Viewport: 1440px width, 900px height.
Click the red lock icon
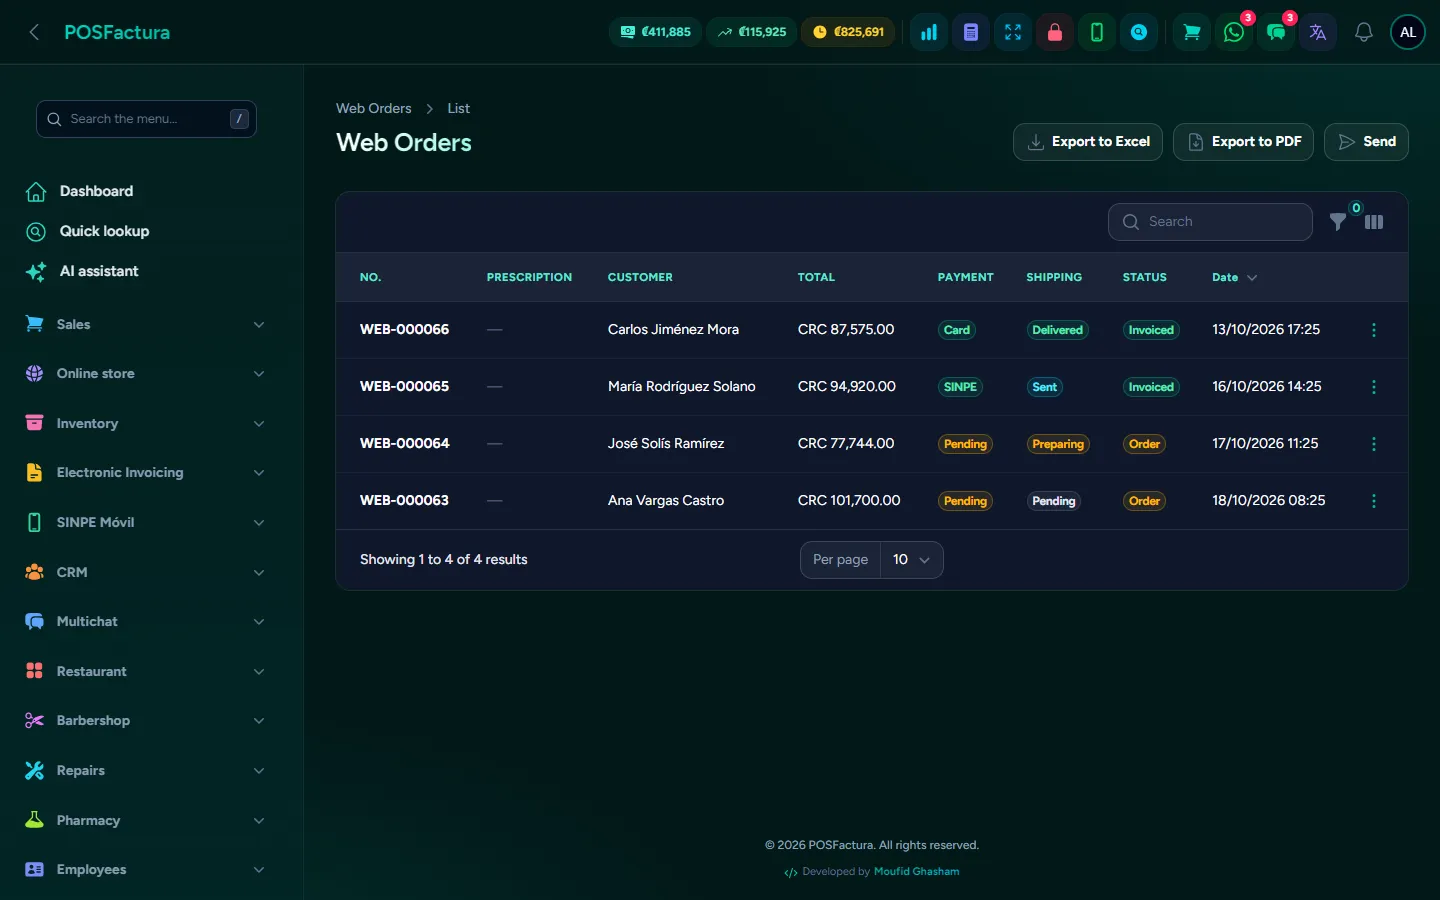click(1055, 32)
